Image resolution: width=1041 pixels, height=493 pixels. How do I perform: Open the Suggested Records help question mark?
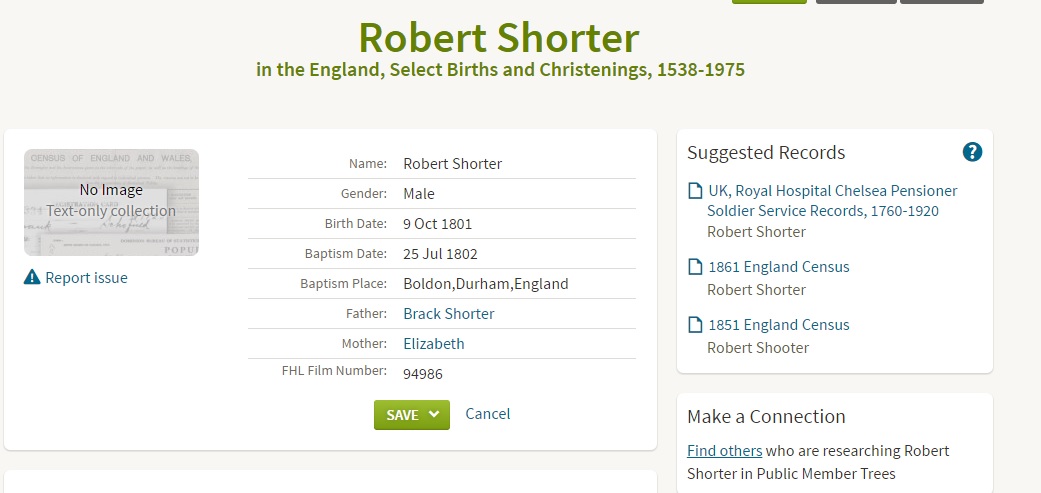(x=972, y=152)
